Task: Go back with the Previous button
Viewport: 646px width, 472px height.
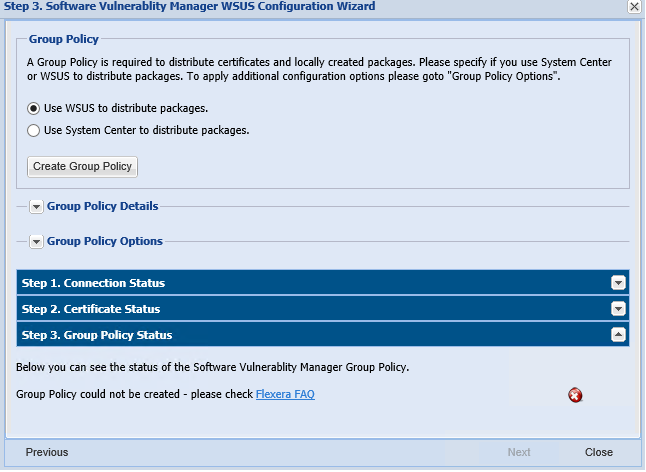Action: point(47,452)
